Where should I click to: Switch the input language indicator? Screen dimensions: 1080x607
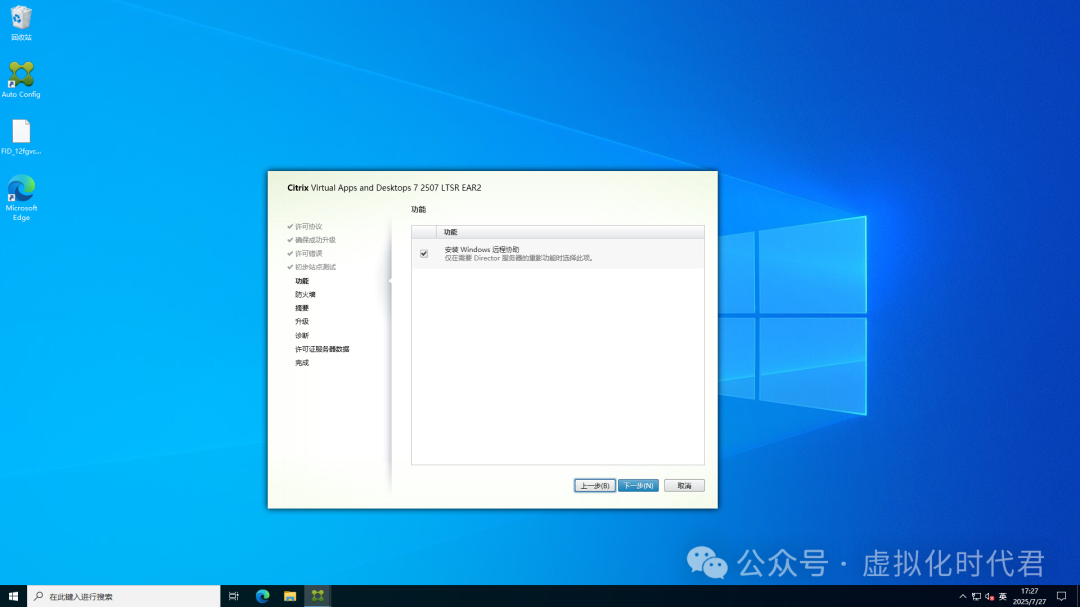tap(1003, 597)
